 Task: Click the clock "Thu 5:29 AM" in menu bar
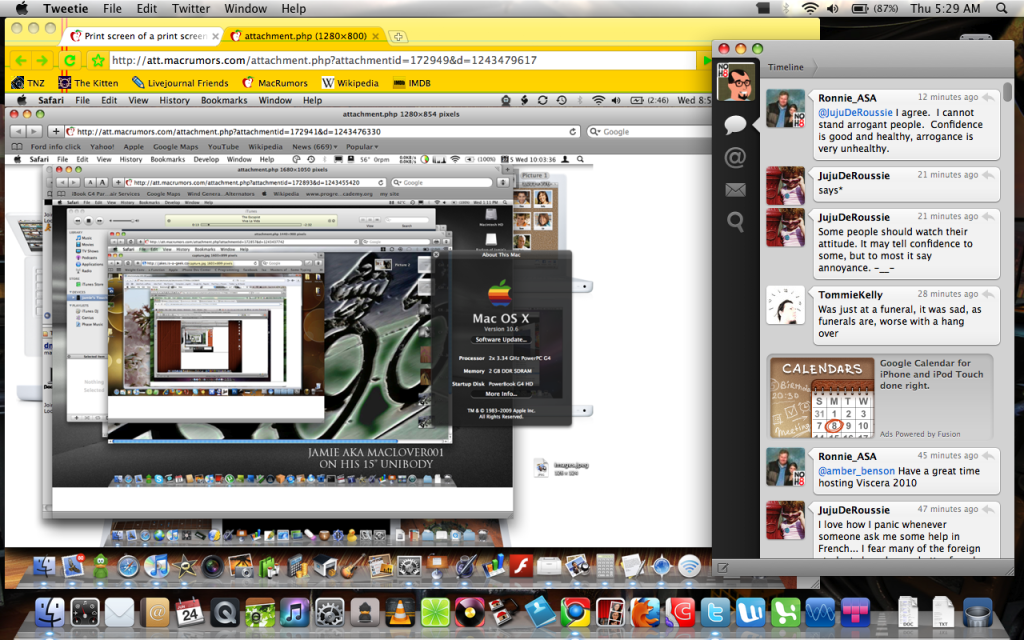point(945,8)
